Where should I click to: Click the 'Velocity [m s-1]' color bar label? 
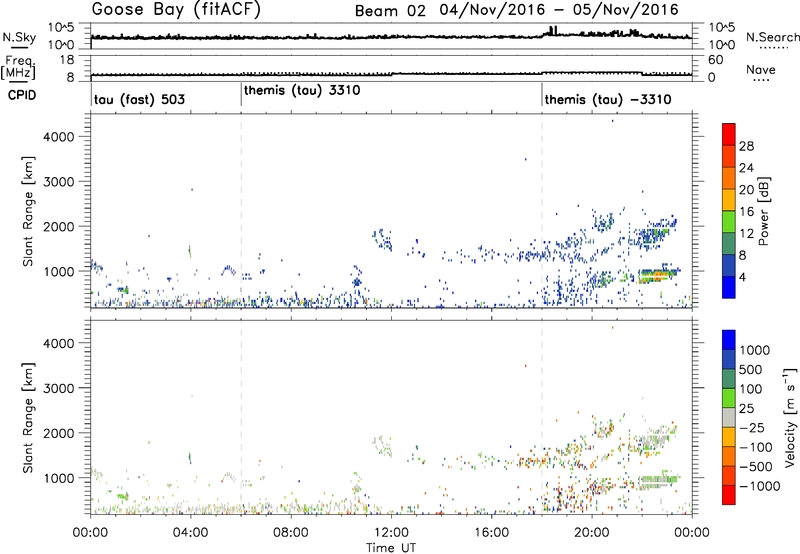point(790,417)
